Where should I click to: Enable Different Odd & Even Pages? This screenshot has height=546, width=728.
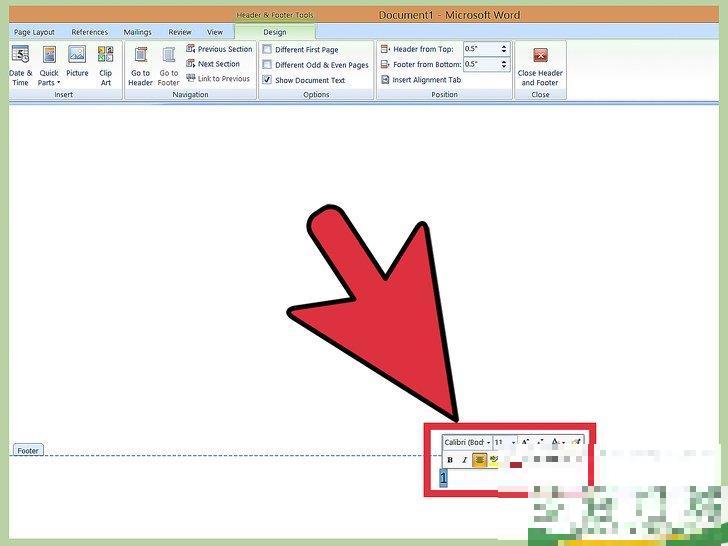pos(267,65)
